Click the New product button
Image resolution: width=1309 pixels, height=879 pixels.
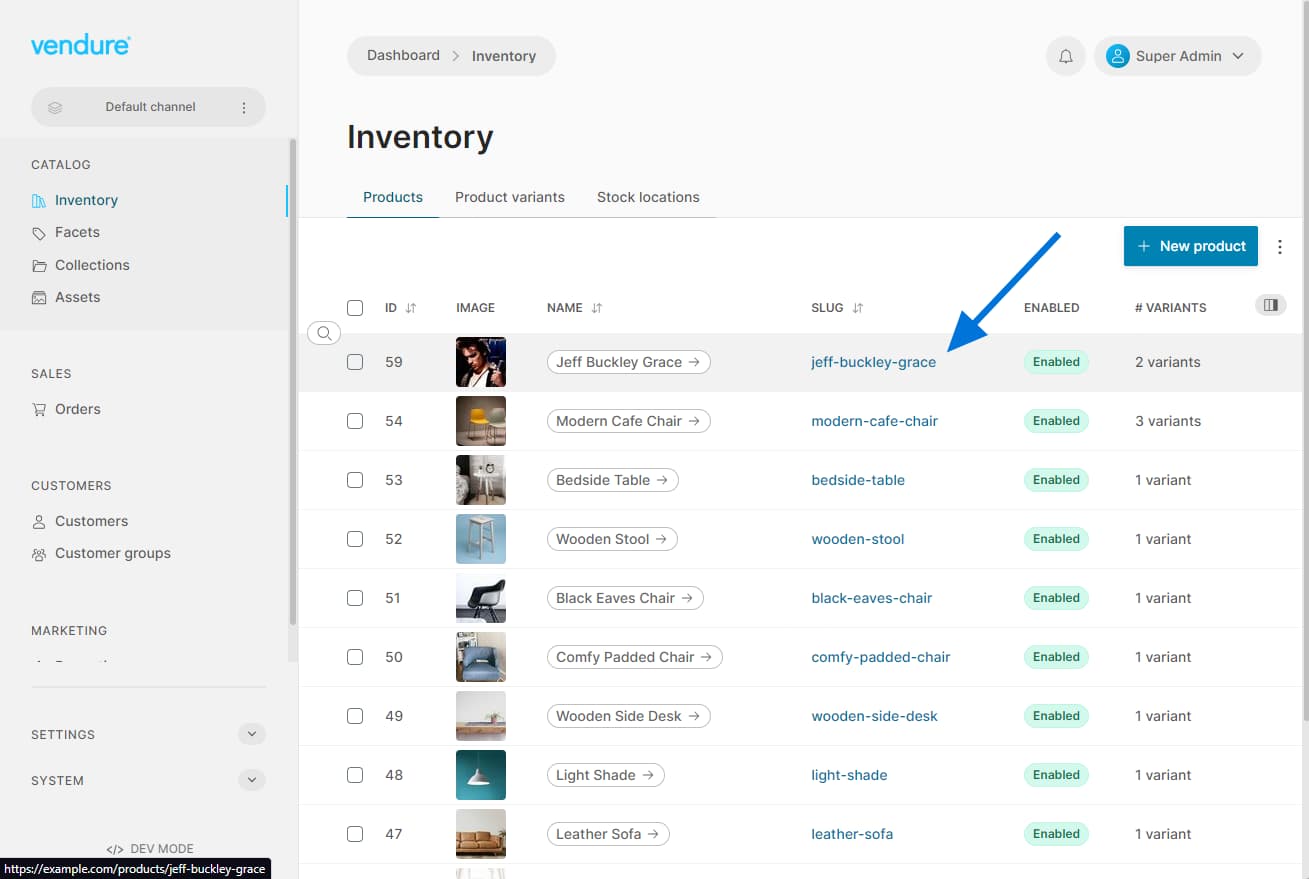click(1190, 245)
